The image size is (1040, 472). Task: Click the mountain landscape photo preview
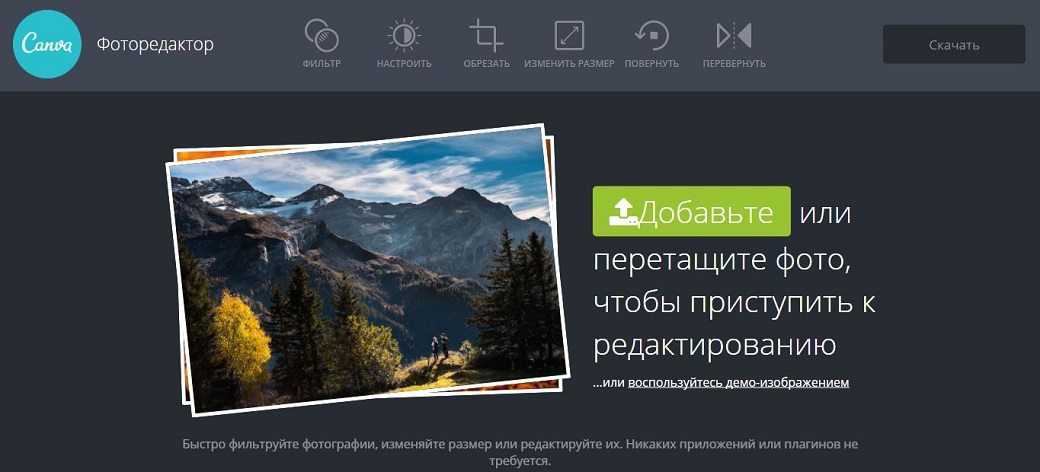(366, 270)
